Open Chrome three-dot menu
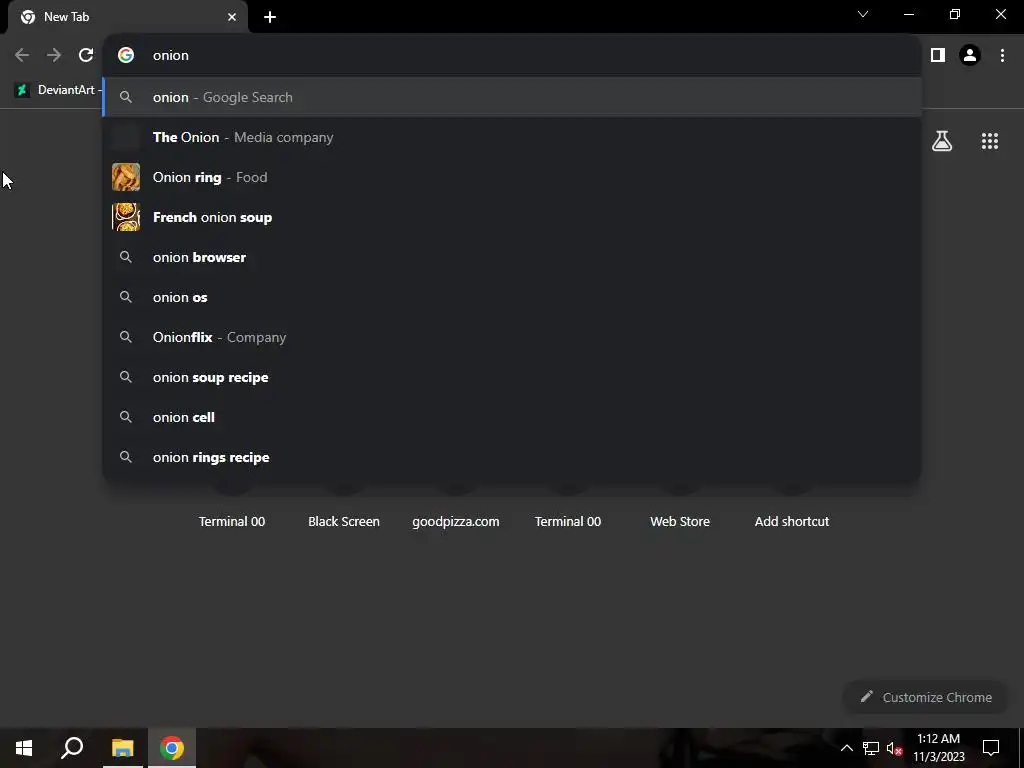 click(x=1002, y=56)
